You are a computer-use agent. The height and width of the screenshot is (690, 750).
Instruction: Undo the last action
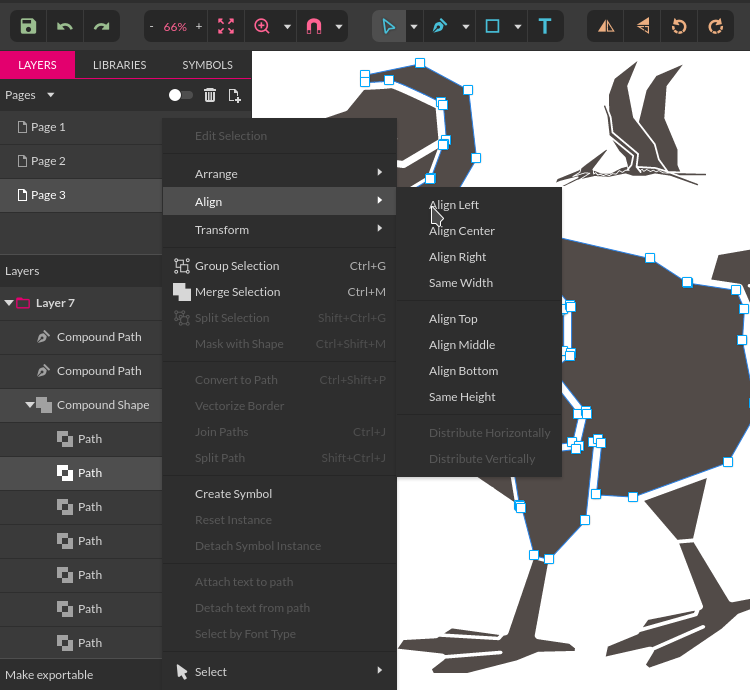coord(65,26)
